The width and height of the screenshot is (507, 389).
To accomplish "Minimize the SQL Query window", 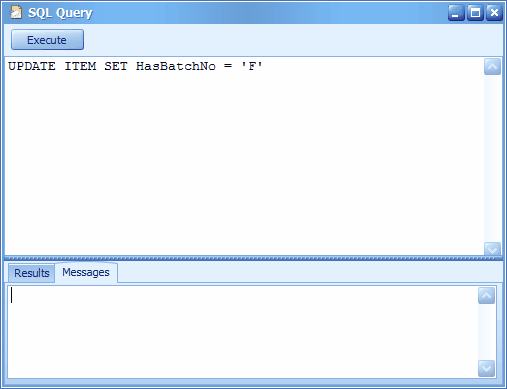I will coord(456,13).
